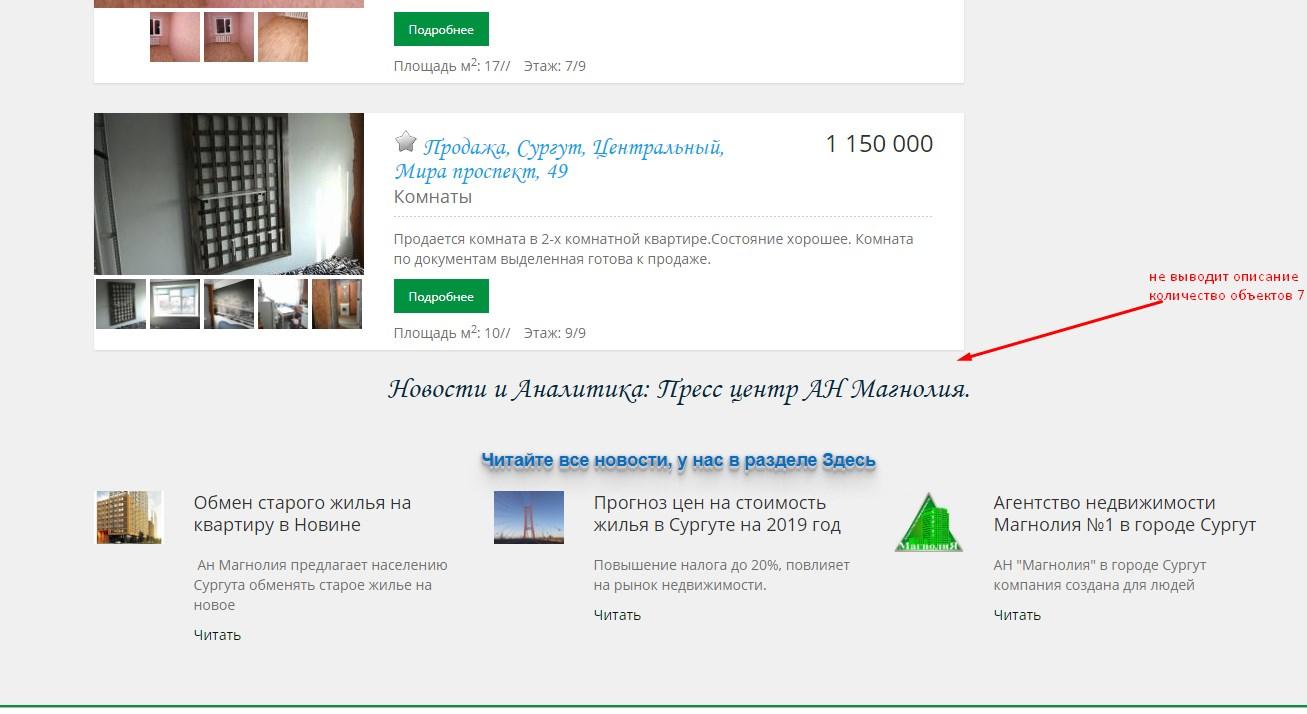This screenshot has height=714, width=1307.
Task: Open the listing link Продажа, Сургут, Центральный, Мира проспект, 49
Action: 559,159
